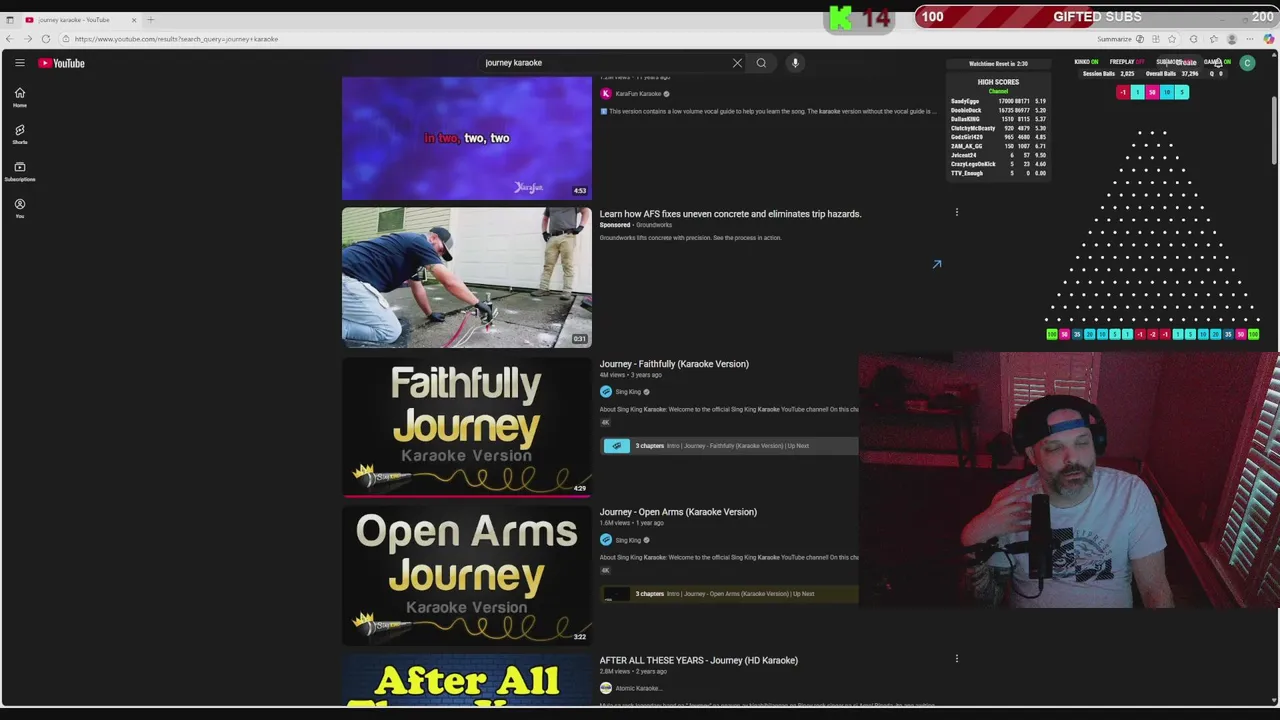
Task: Open the You page in sidebar
Action: pos(19,208)
